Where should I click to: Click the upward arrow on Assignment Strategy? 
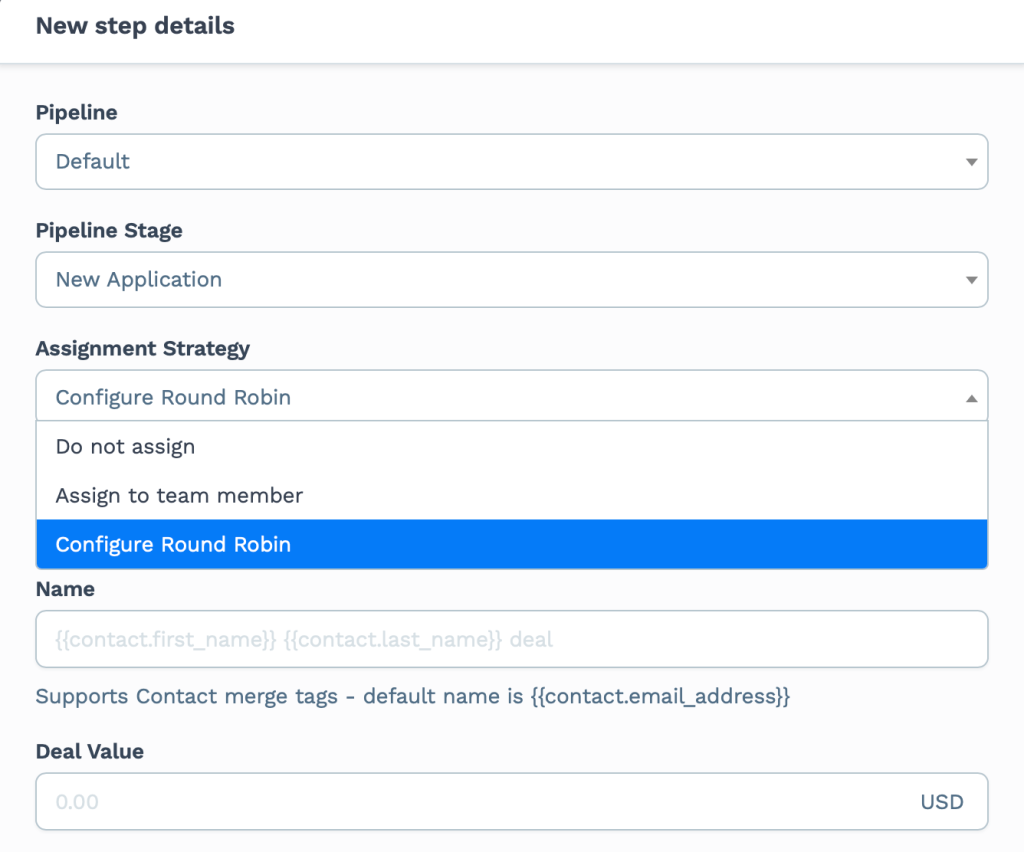coord(971,396)
